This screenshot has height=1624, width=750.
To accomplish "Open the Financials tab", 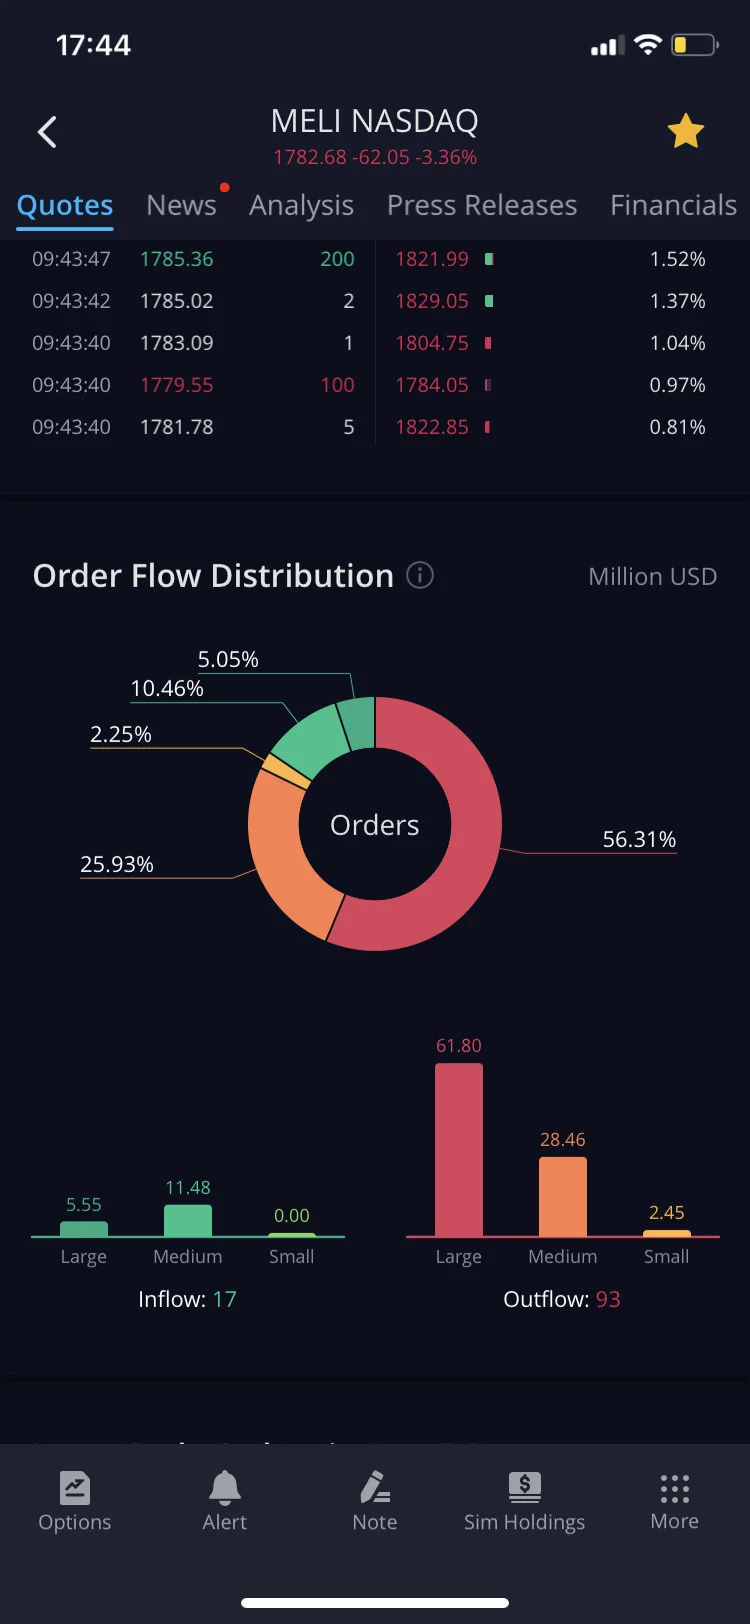I will (673, 205).
